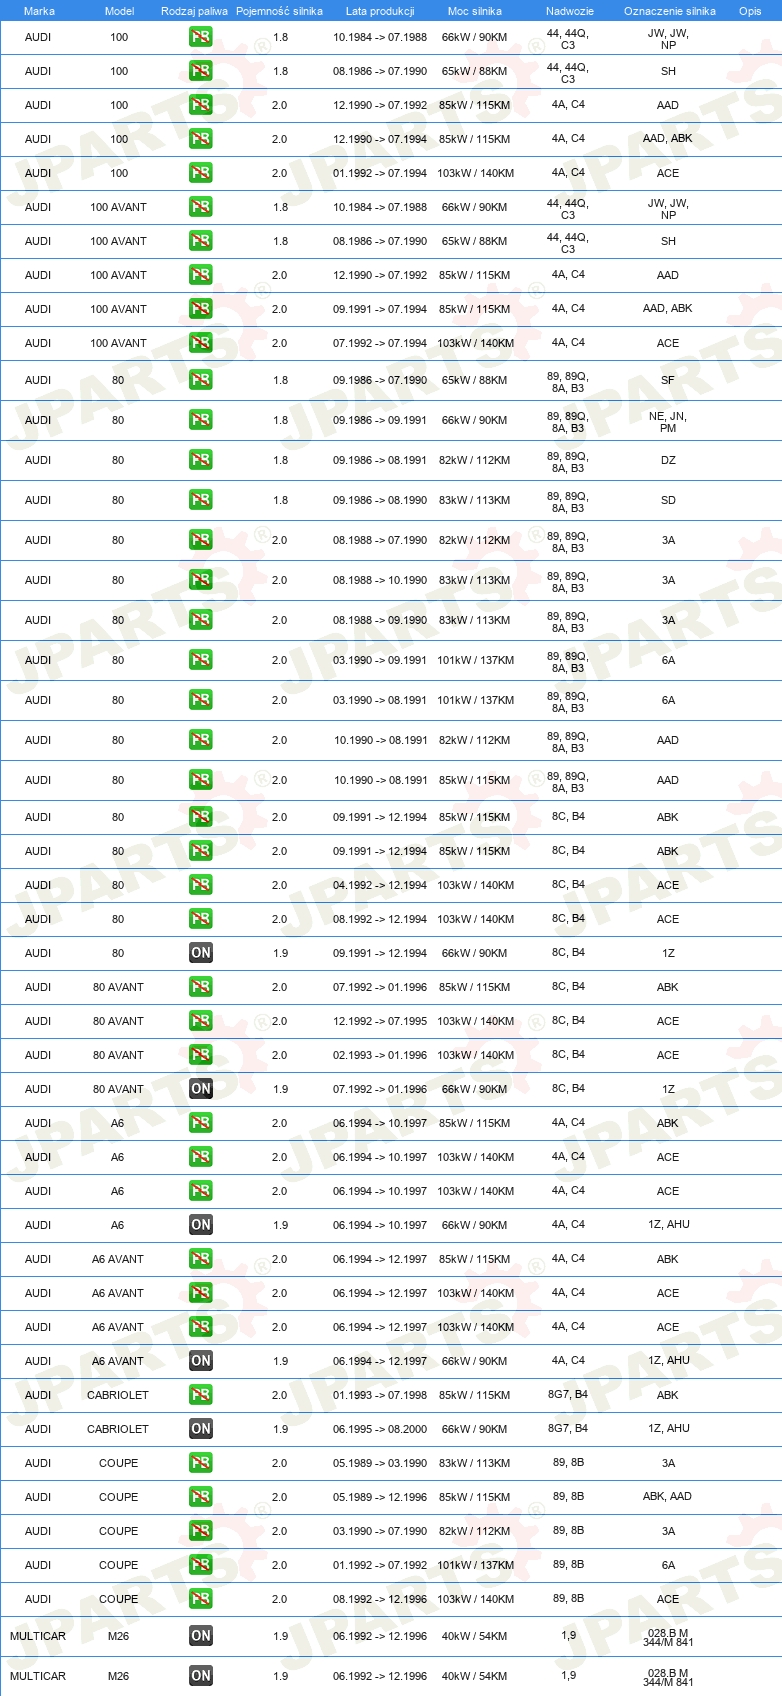This screenshot has width=782, height=1696.
Task: Click the petrol icon in the AUDI 100 ACE row
Action: (201, 173)
